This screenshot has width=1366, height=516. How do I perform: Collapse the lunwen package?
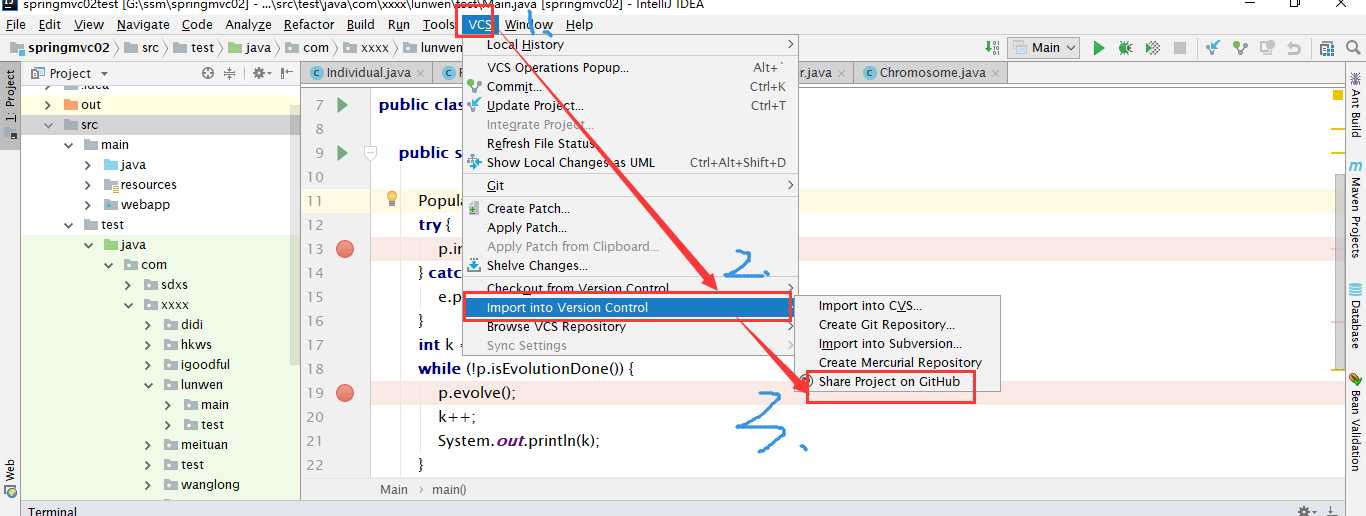pos(149,384)
